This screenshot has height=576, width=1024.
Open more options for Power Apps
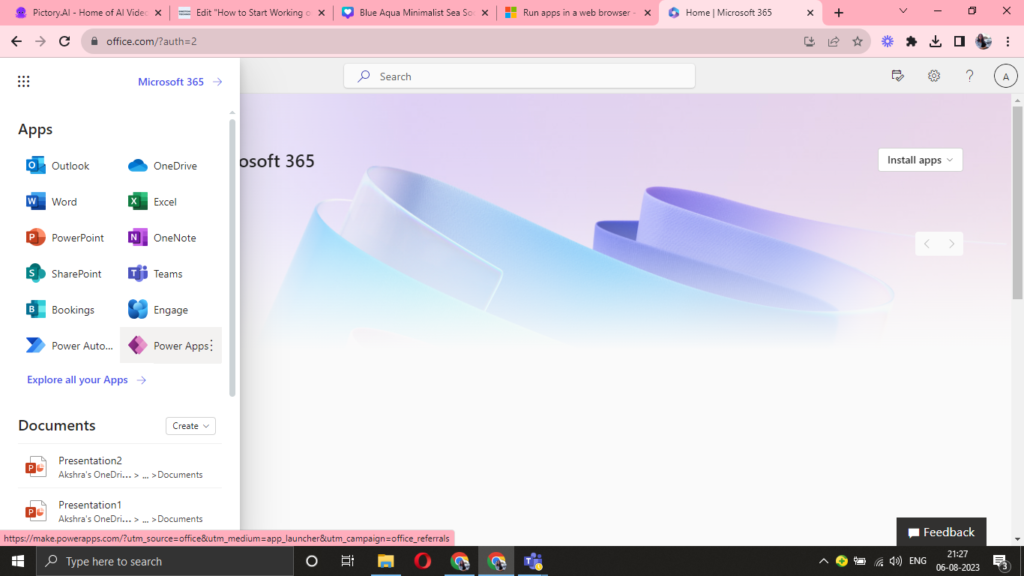tap(211, 346)
